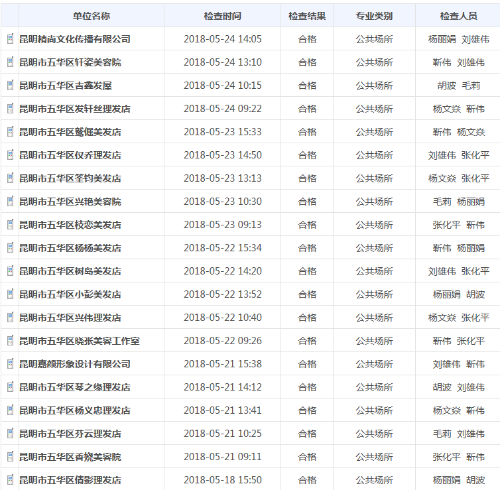Click the document icon for the 2018-05-18 15:50 row
500x490 pixels.
[10, 480]
